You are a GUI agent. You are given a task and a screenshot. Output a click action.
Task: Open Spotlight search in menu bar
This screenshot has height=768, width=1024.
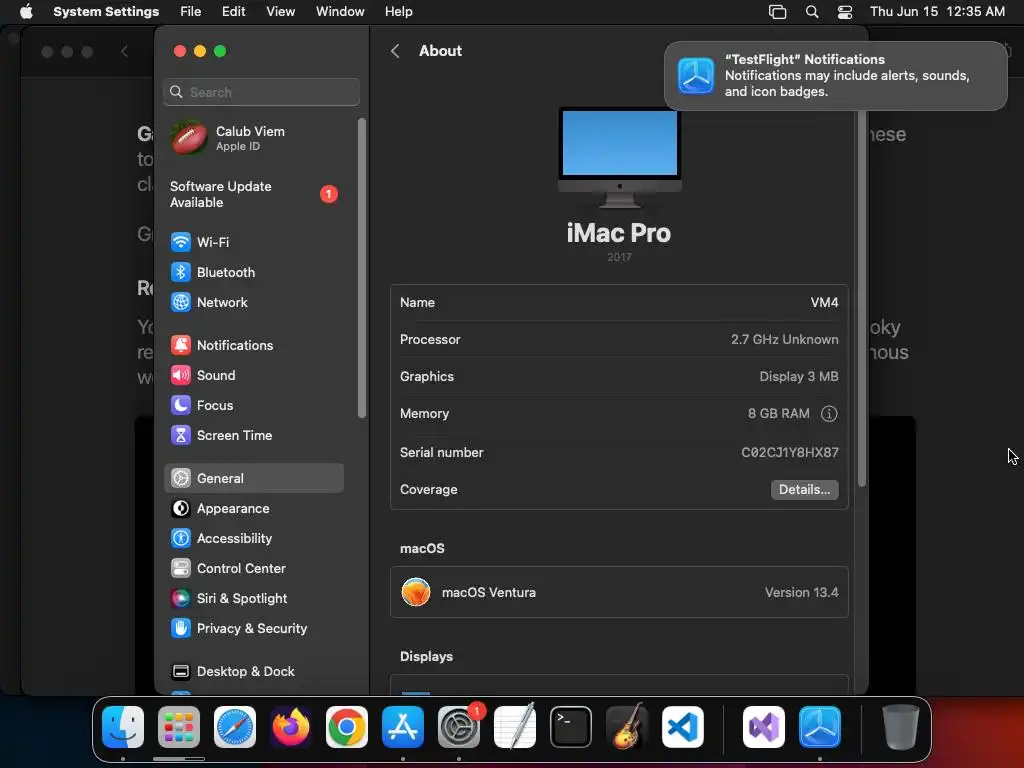[812, 12]
